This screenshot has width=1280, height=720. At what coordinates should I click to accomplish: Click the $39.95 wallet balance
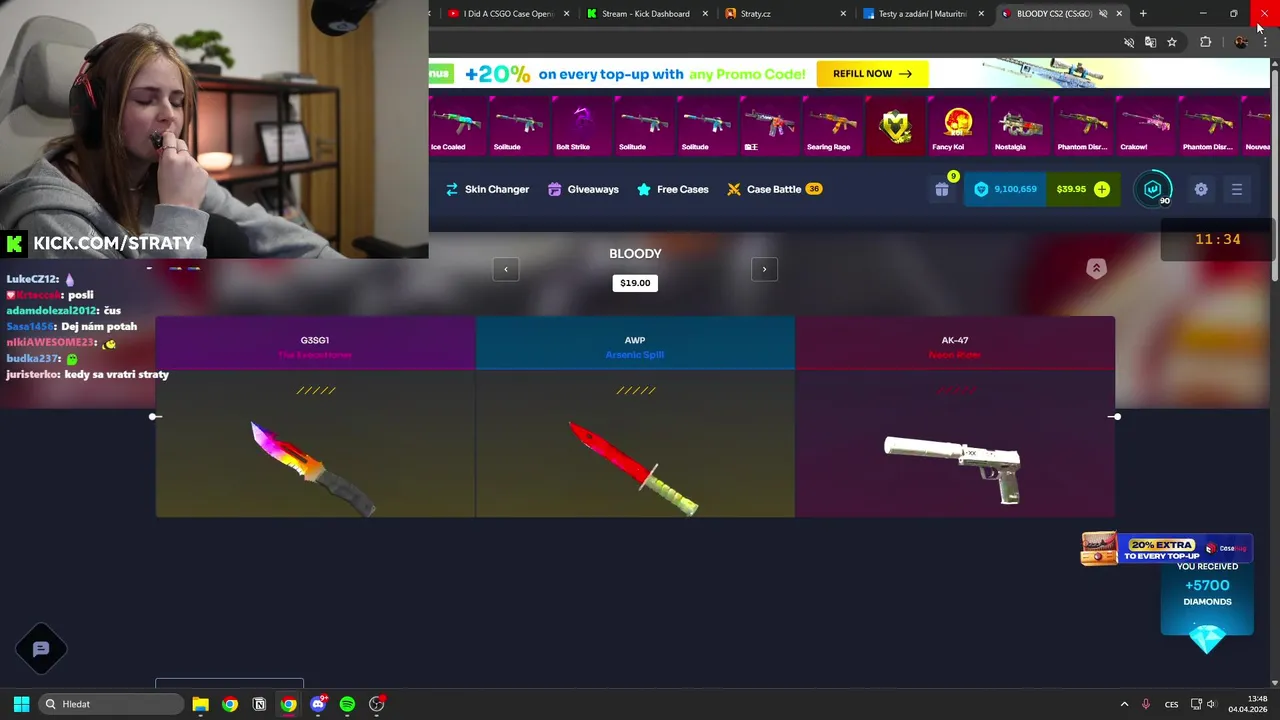click(x=1071, y=189)
